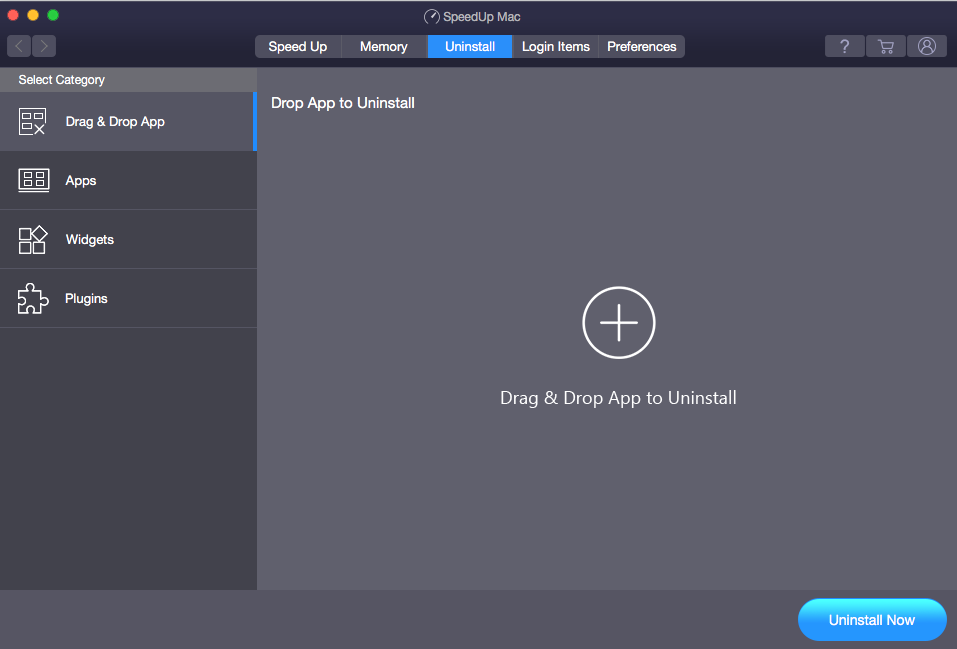Choose the Plugins puzzle piece icon
Image resolution: width=957 pixels, height=649 pixels.
(x=33, y=299)
